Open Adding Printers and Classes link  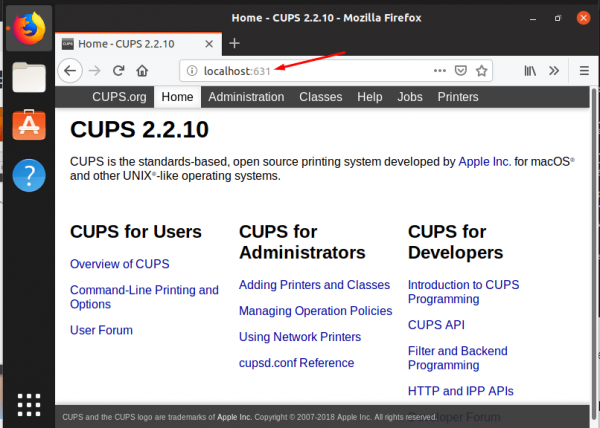pos(314,285)
